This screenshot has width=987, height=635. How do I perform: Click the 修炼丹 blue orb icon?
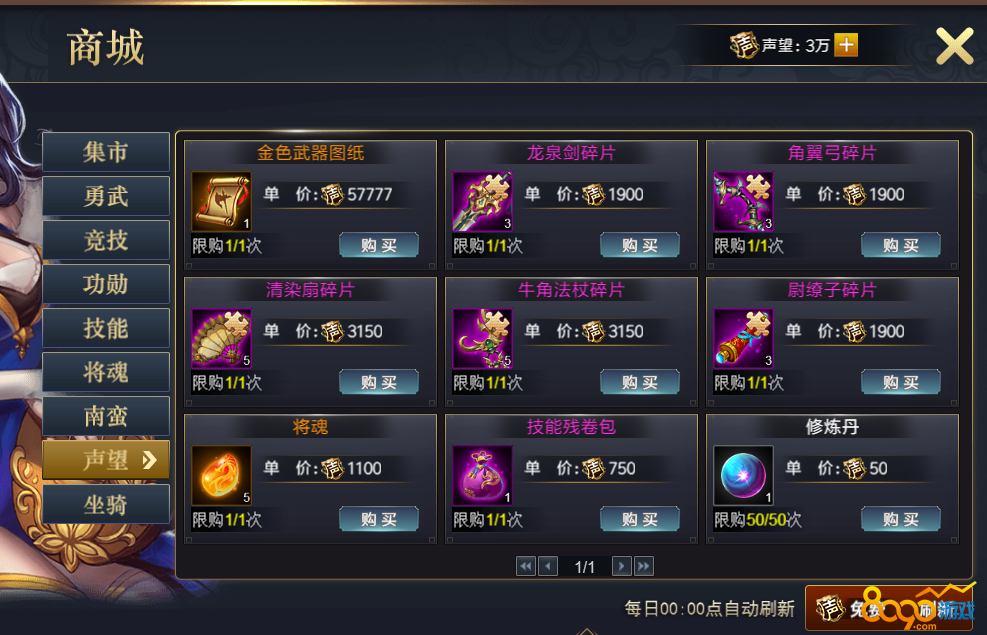coord(743,476)
